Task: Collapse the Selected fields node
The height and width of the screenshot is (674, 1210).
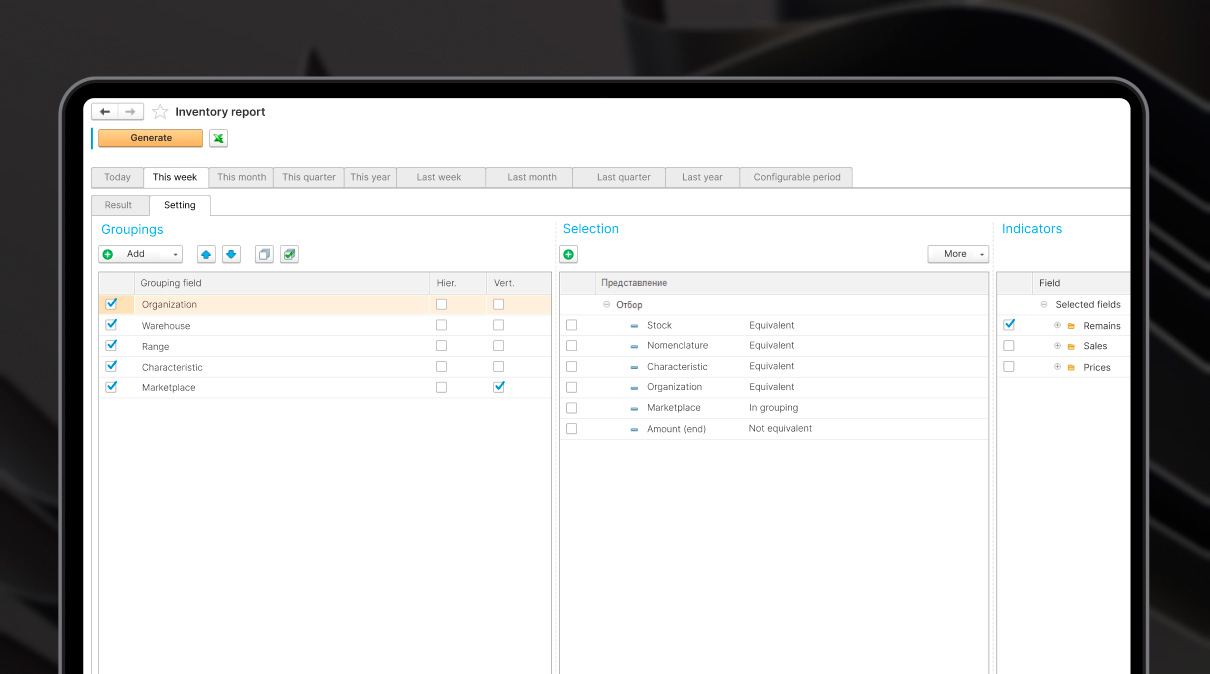Action: click(1044, 304)
